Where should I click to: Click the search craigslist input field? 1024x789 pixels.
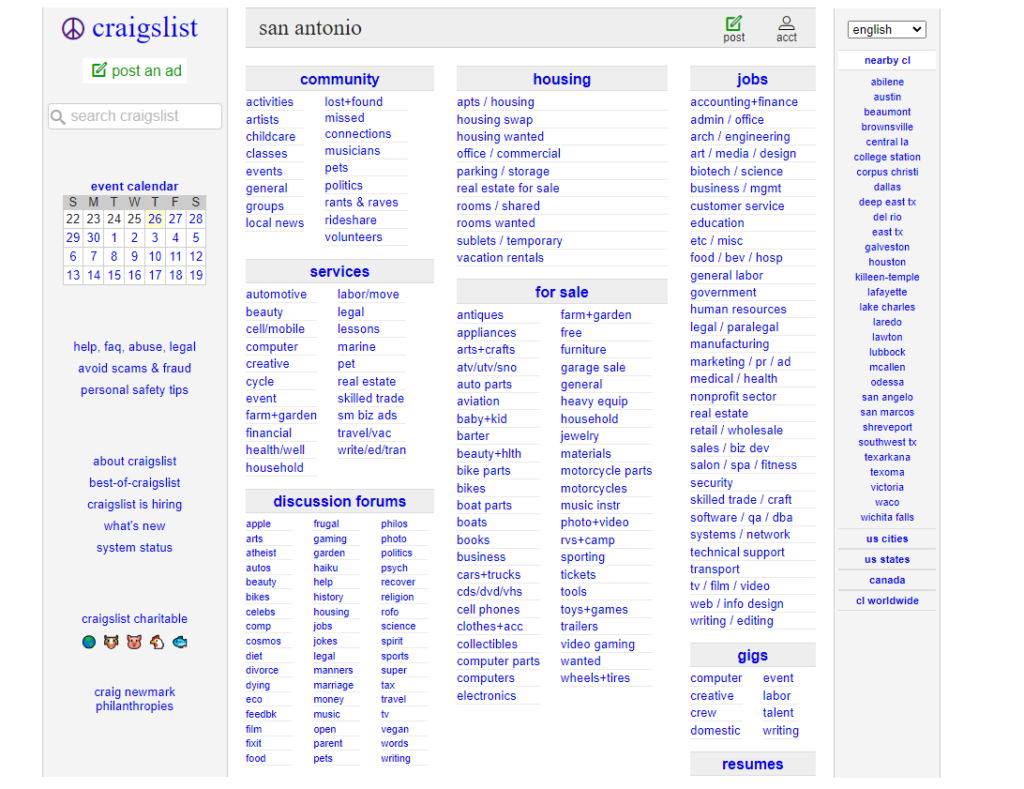pyautogui.click(x=135, y=116)
